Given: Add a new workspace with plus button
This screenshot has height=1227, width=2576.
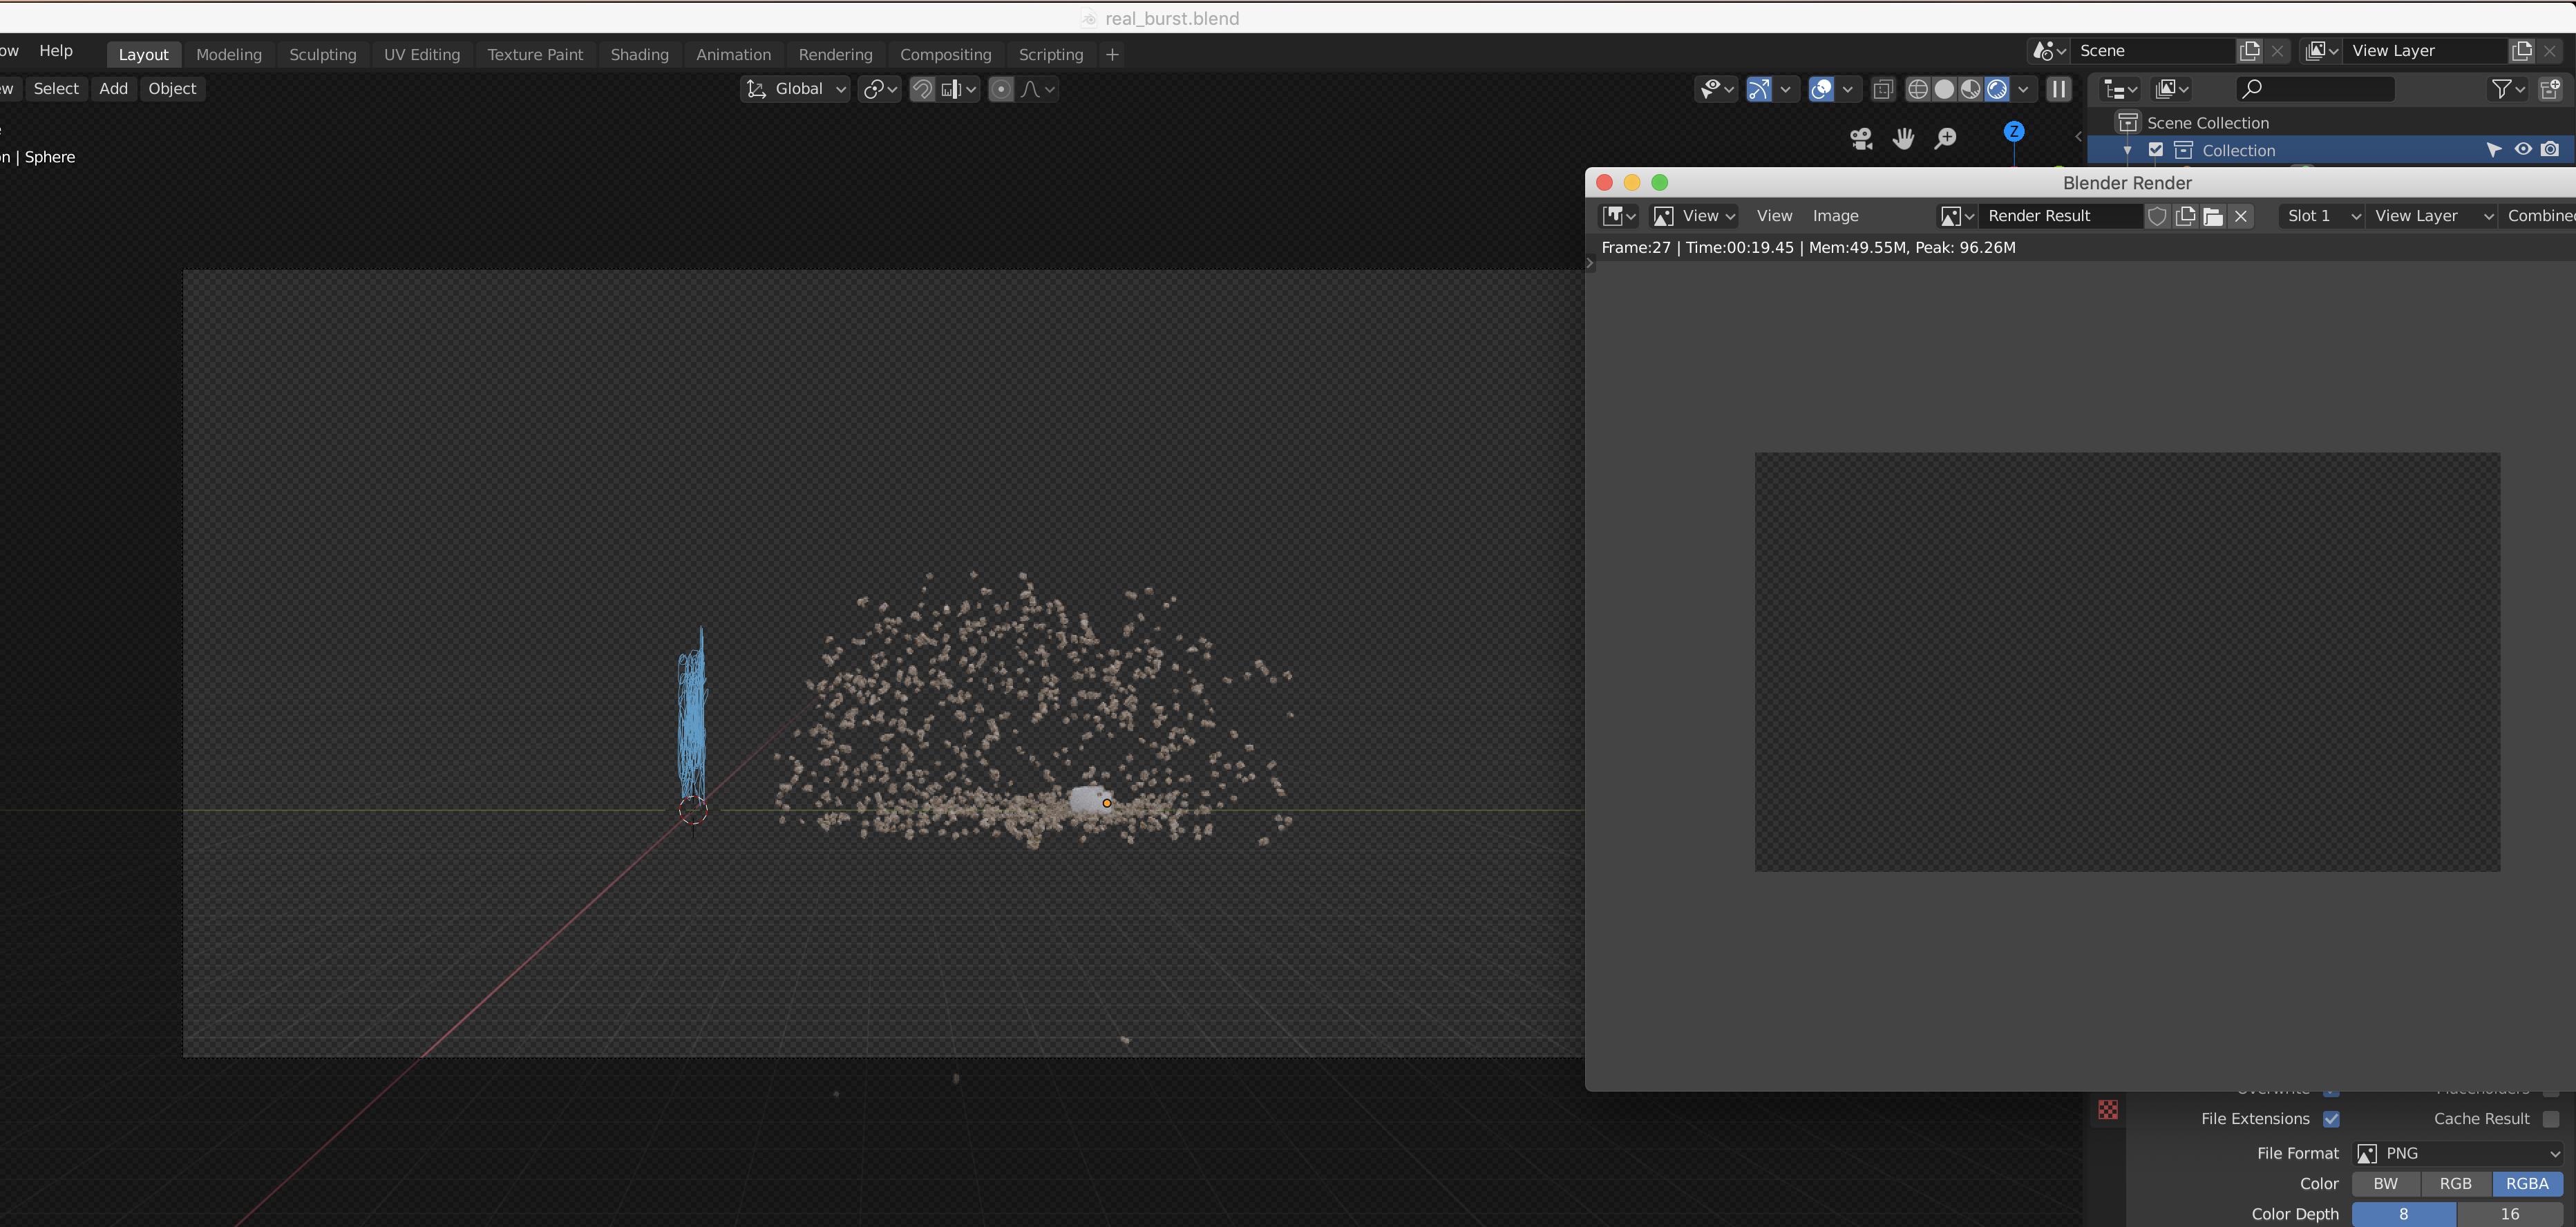Looking at the screenshot, I should pos(1112,55).
